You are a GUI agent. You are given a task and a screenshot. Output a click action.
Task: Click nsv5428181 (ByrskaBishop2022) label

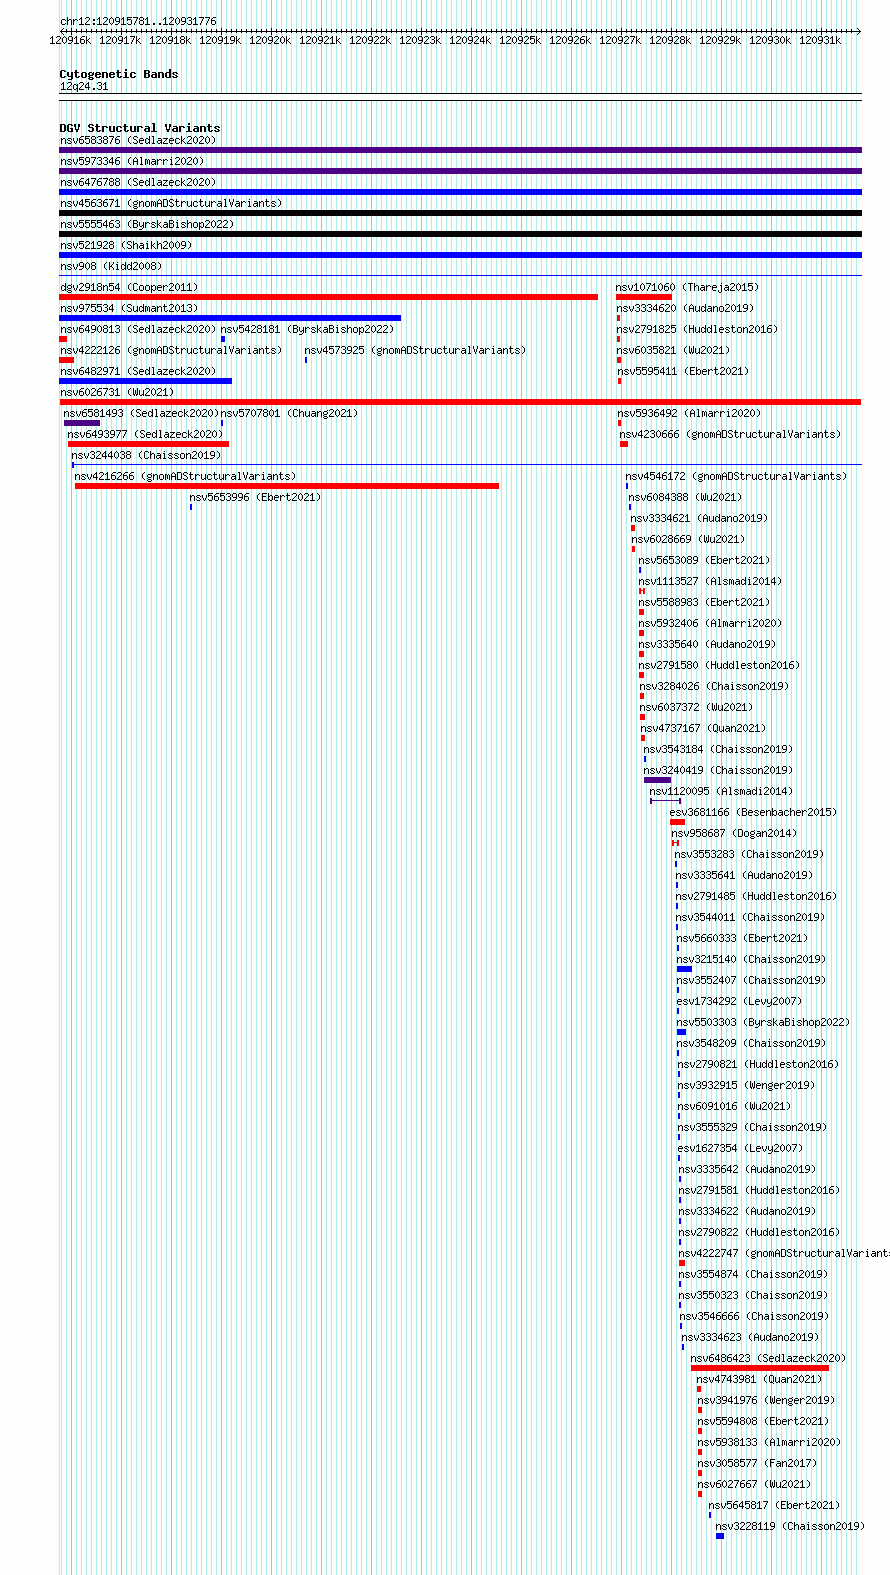point(307,330)
